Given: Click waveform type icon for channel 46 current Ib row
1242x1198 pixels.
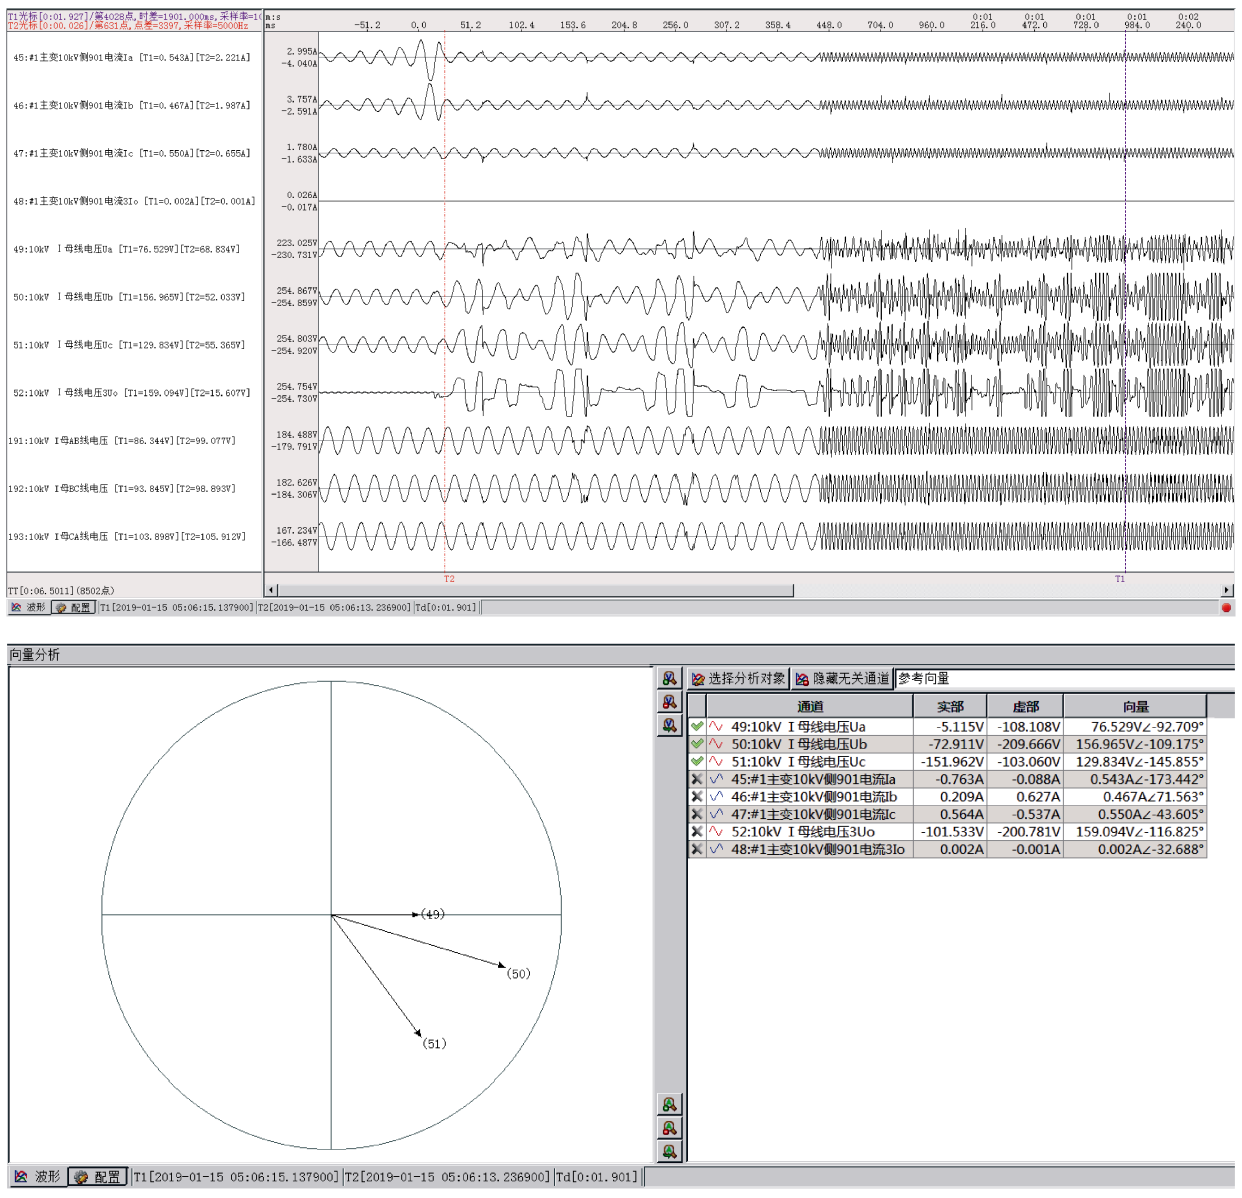Looking at the screenshot, I should tap(716, 797).
